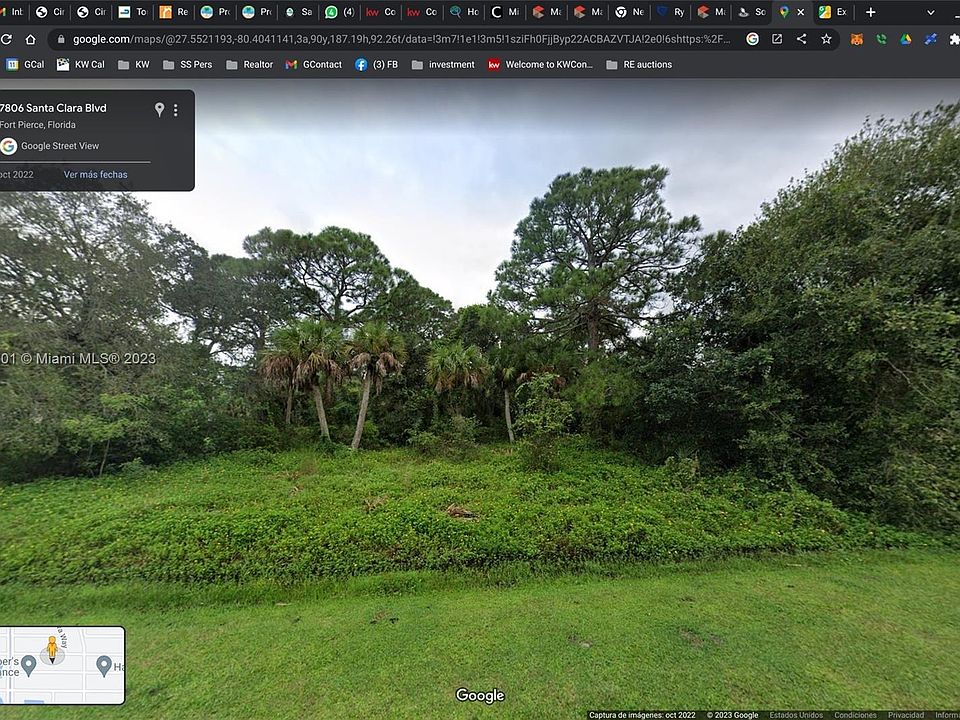Open the green phone extension icon
The height and width of the screenshot is (720, 960).
(881, 39)
